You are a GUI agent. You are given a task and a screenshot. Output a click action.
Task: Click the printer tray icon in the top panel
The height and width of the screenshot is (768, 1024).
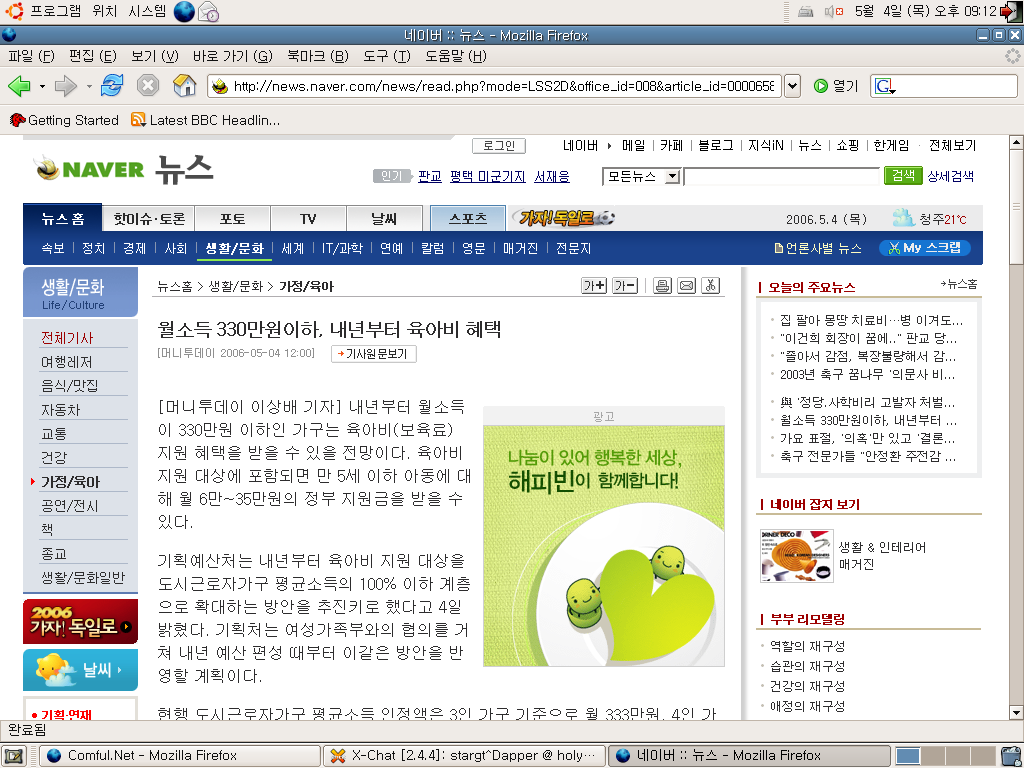click(806, 11)
